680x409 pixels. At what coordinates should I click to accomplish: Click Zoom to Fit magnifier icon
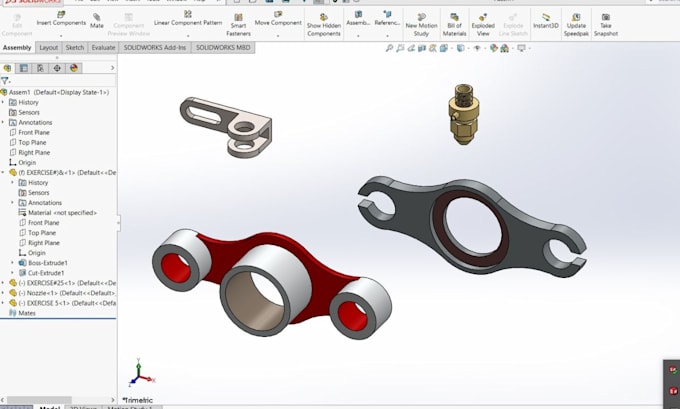[389, 48]
